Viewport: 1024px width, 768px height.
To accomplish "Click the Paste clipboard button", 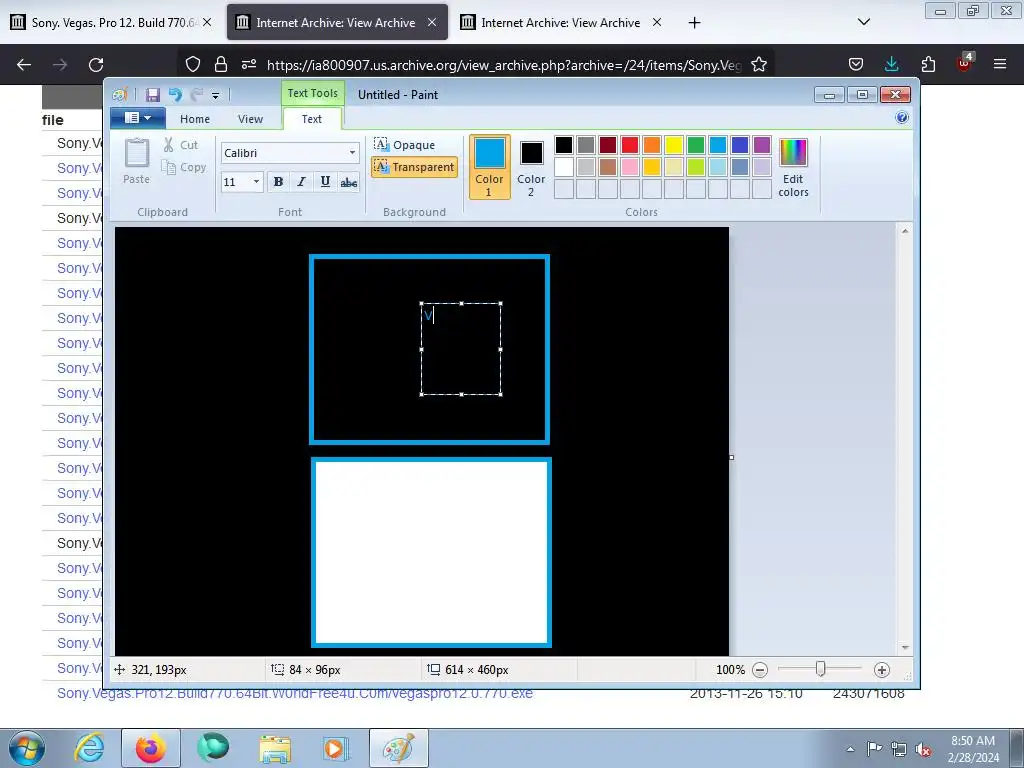I will (136, 161).
